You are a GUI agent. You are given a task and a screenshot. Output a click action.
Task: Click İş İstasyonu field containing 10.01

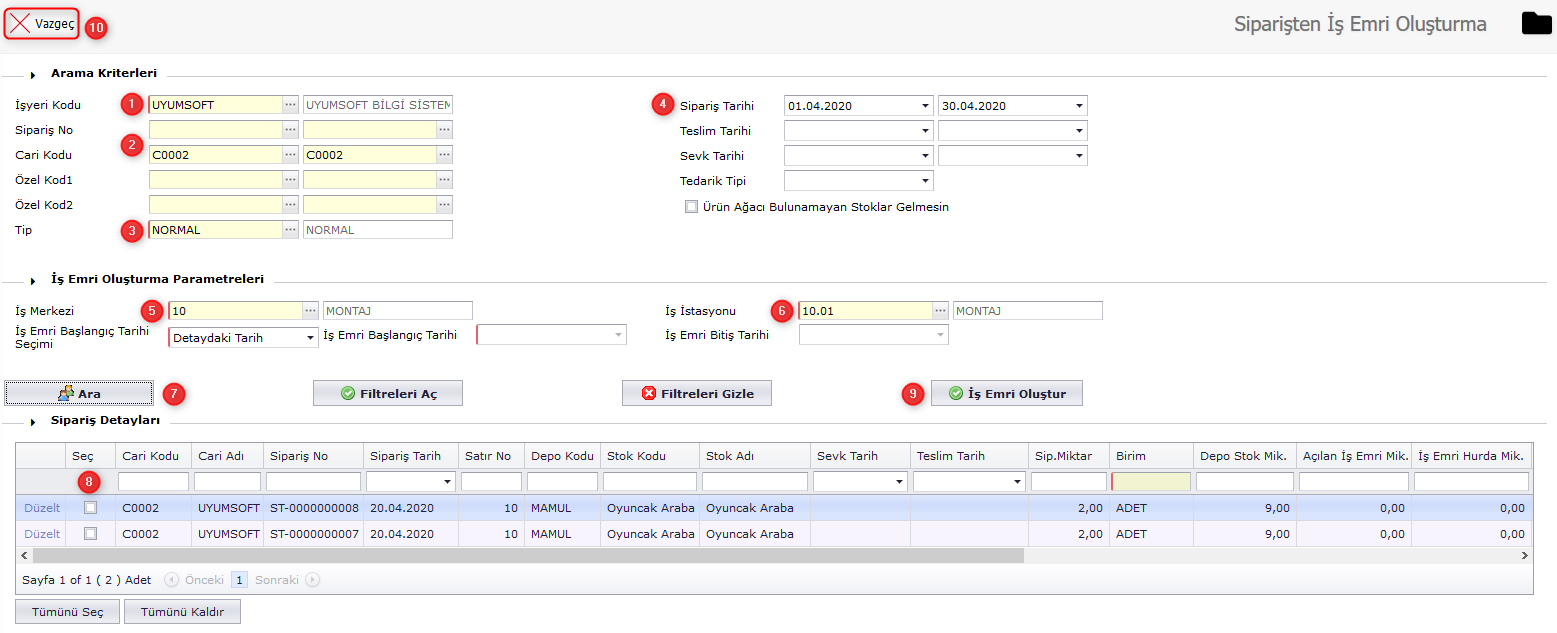(x=865, y=311)
